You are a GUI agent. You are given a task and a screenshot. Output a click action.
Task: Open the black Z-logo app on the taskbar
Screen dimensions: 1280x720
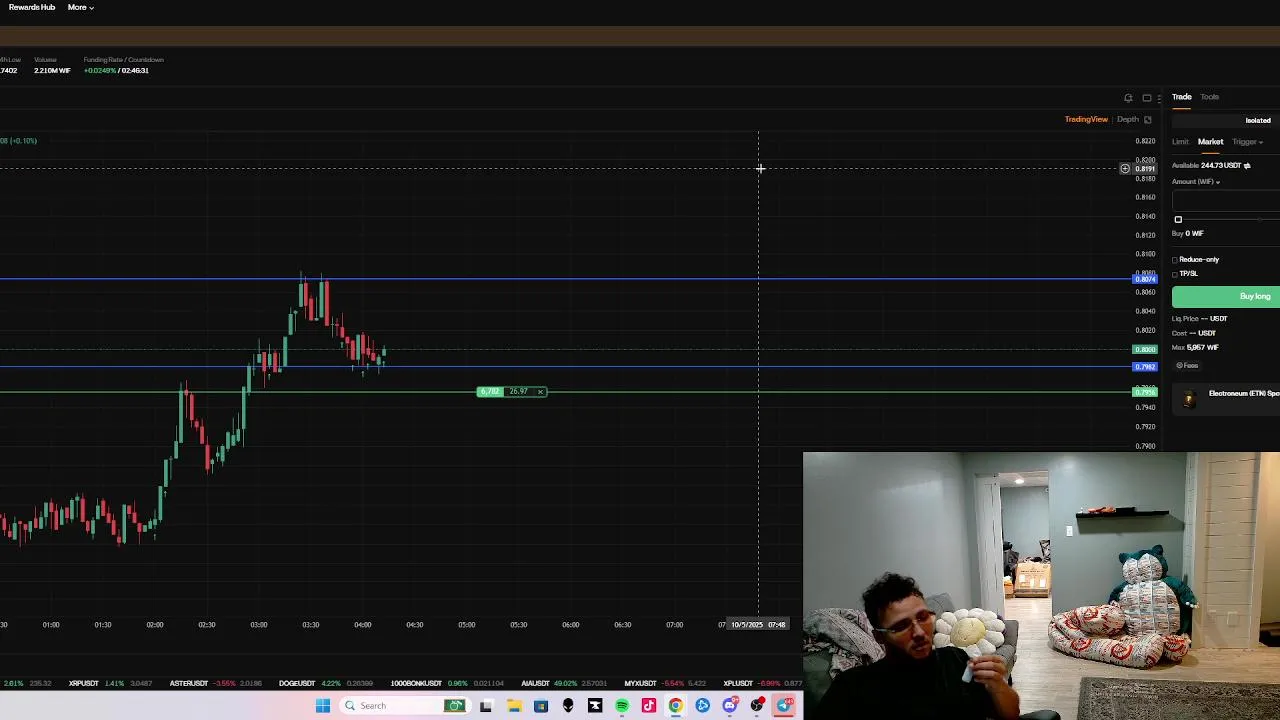pos(595,706)
